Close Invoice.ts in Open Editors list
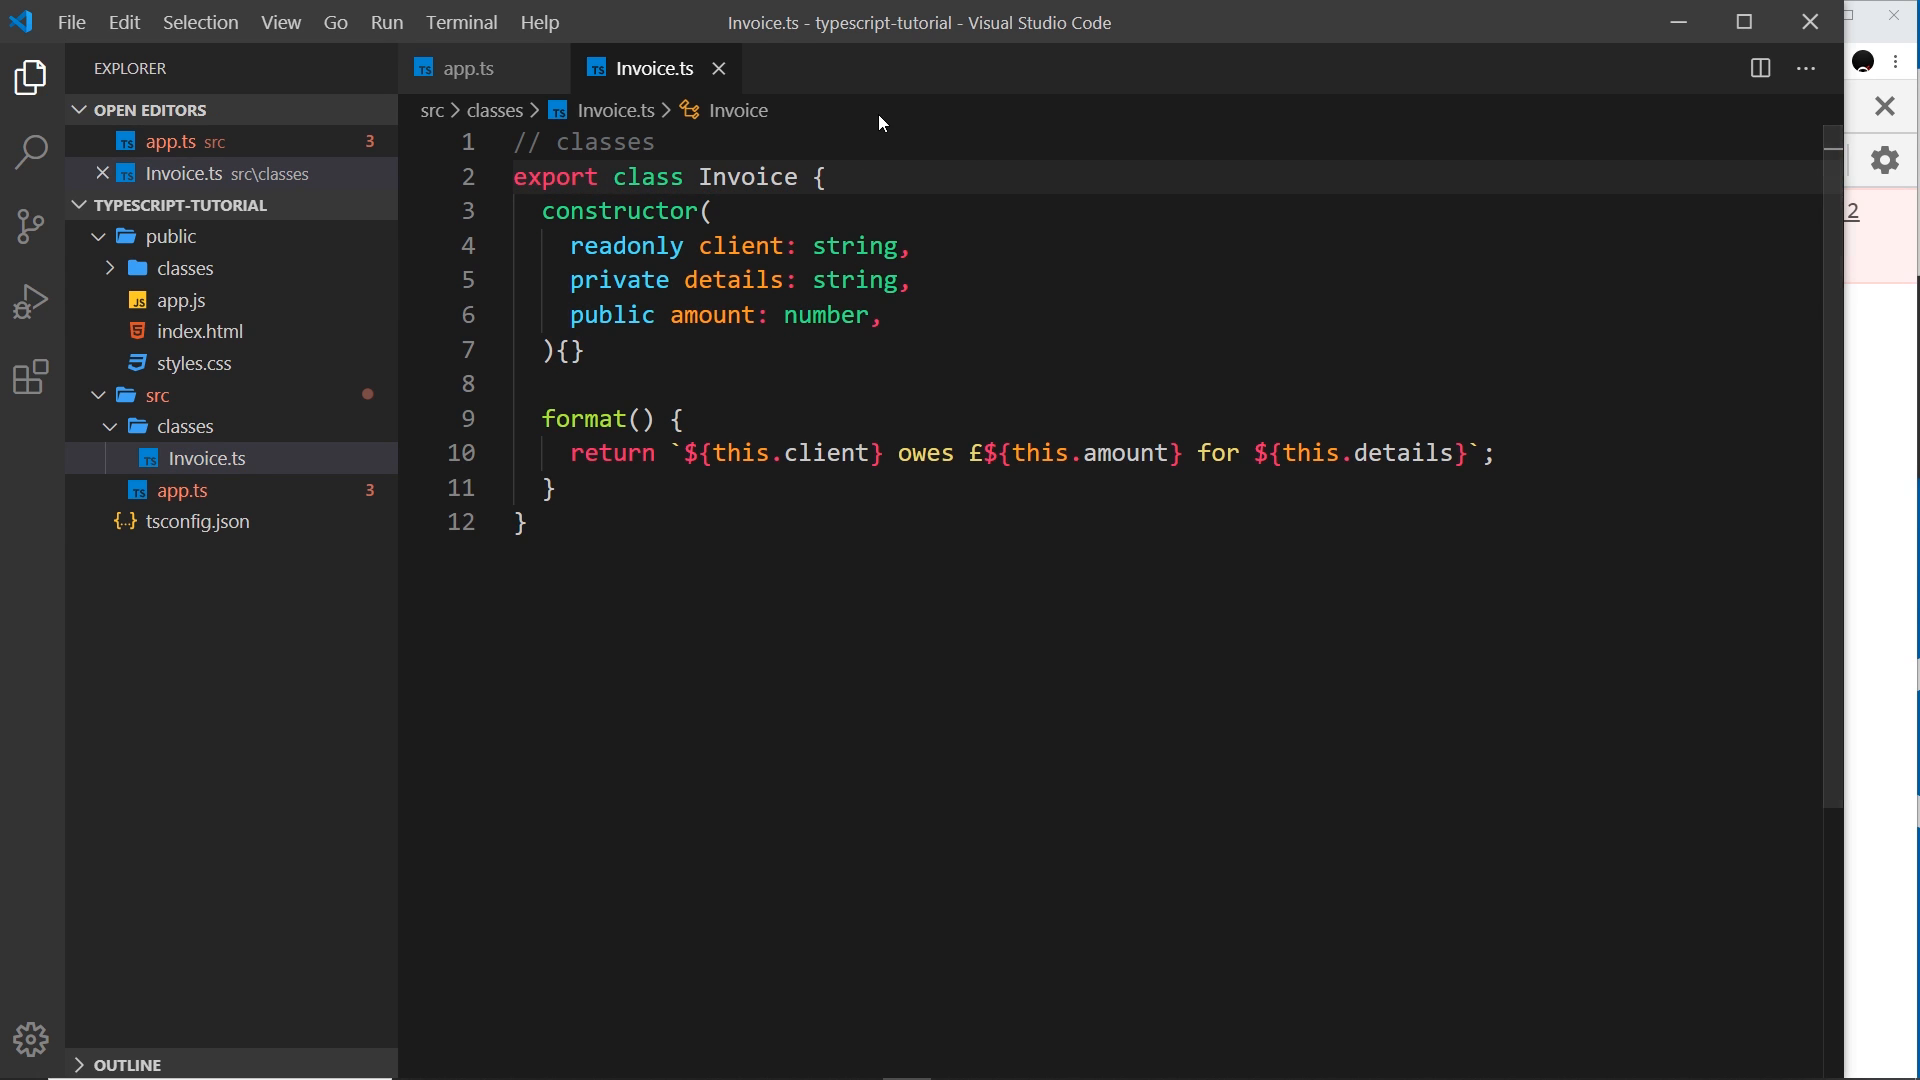The image size is (1920, 1080). pyautogui.click(x=102, y=173)
